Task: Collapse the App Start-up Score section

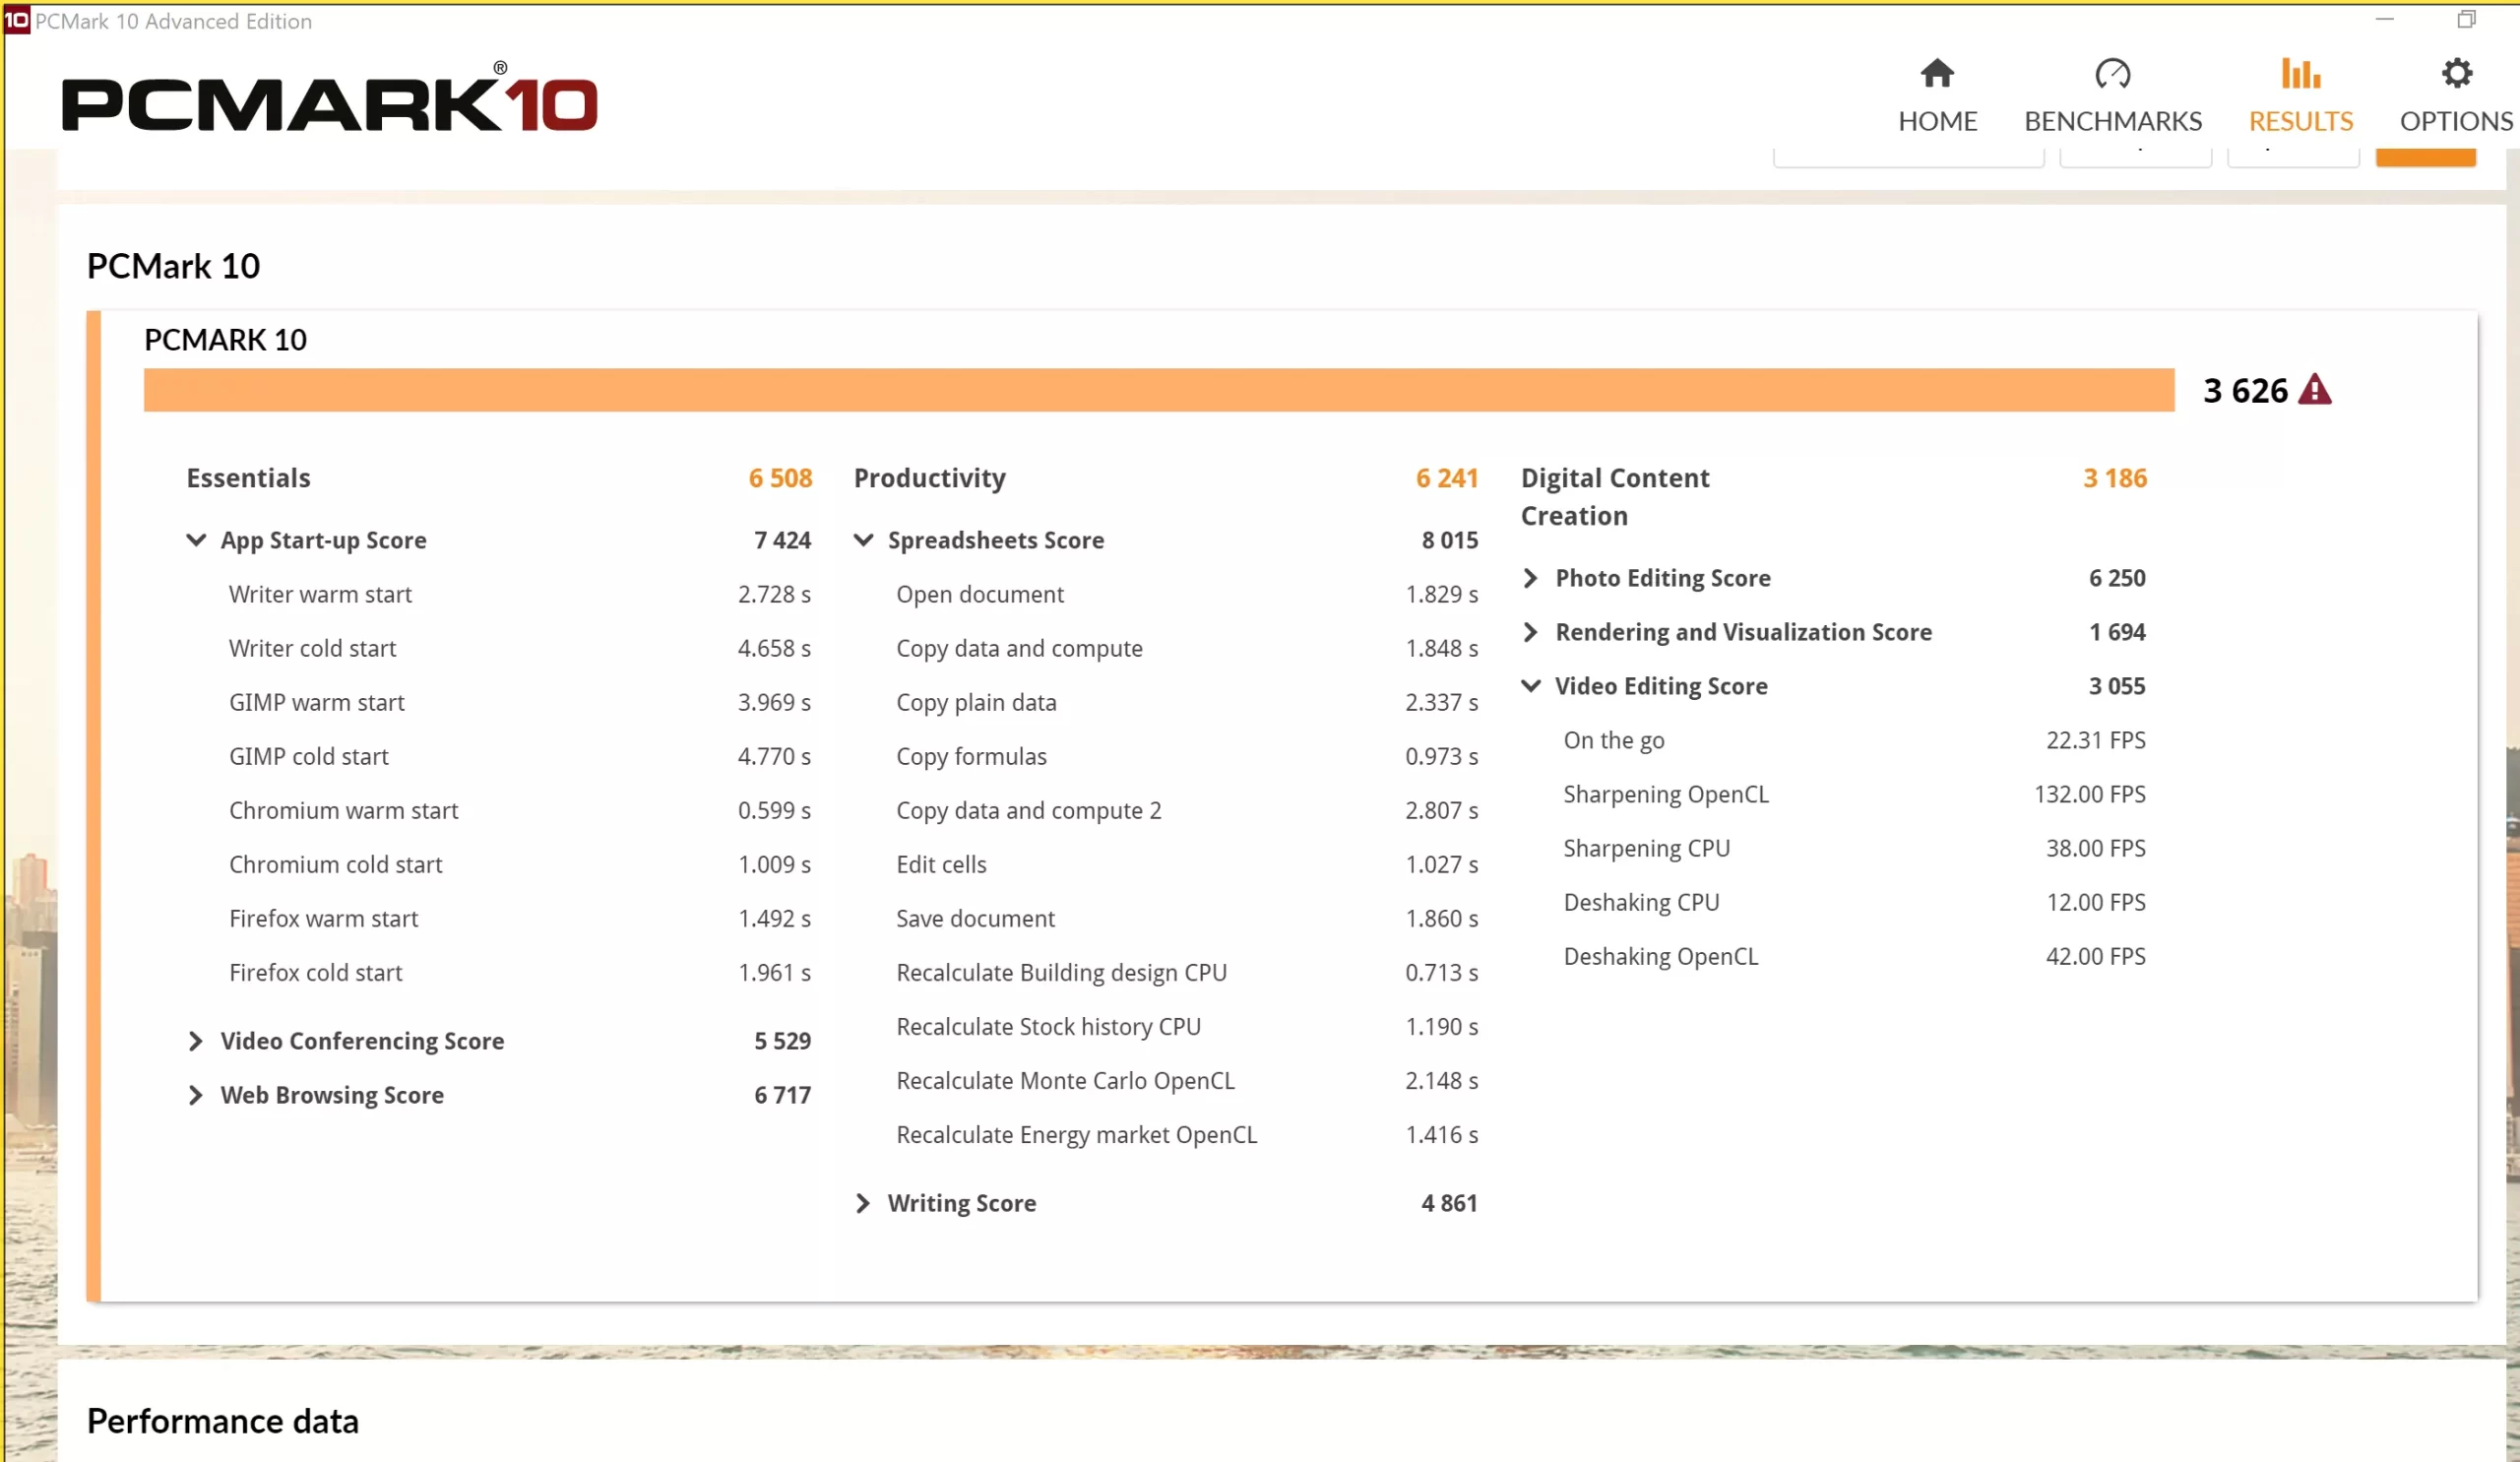Action: click(x=196, y=540)
